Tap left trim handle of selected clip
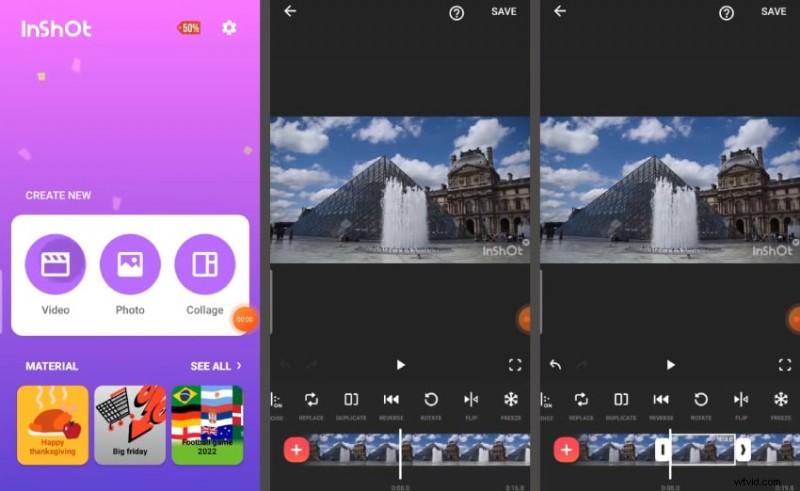The image size is (800, 491). [662, 450]
